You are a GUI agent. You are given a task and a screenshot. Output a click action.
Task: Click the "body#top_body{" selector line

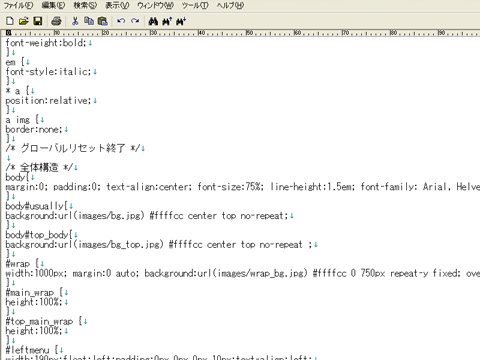(x=39, y=235)
